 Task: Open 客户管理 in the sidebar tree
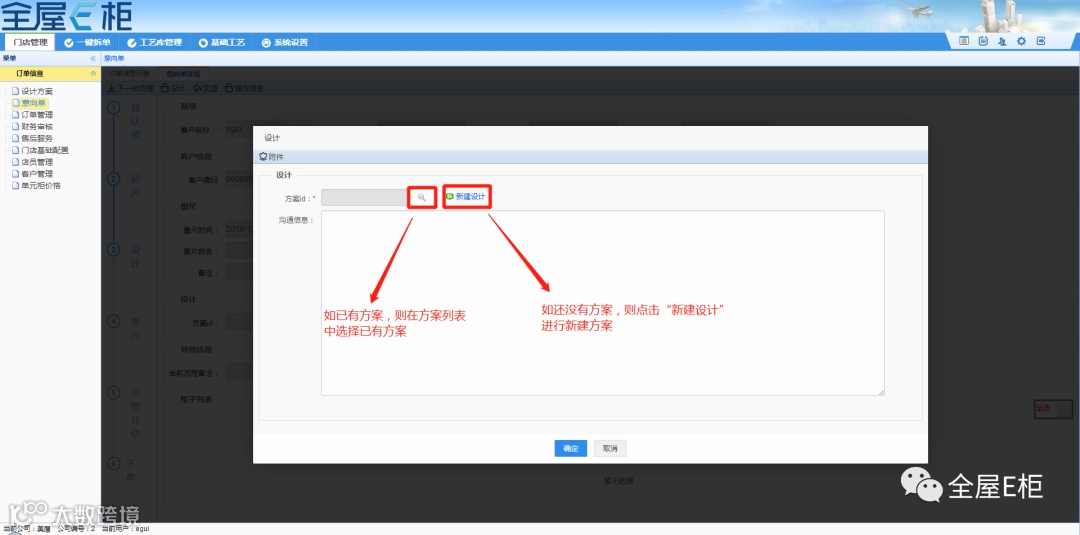pos(32,174)
